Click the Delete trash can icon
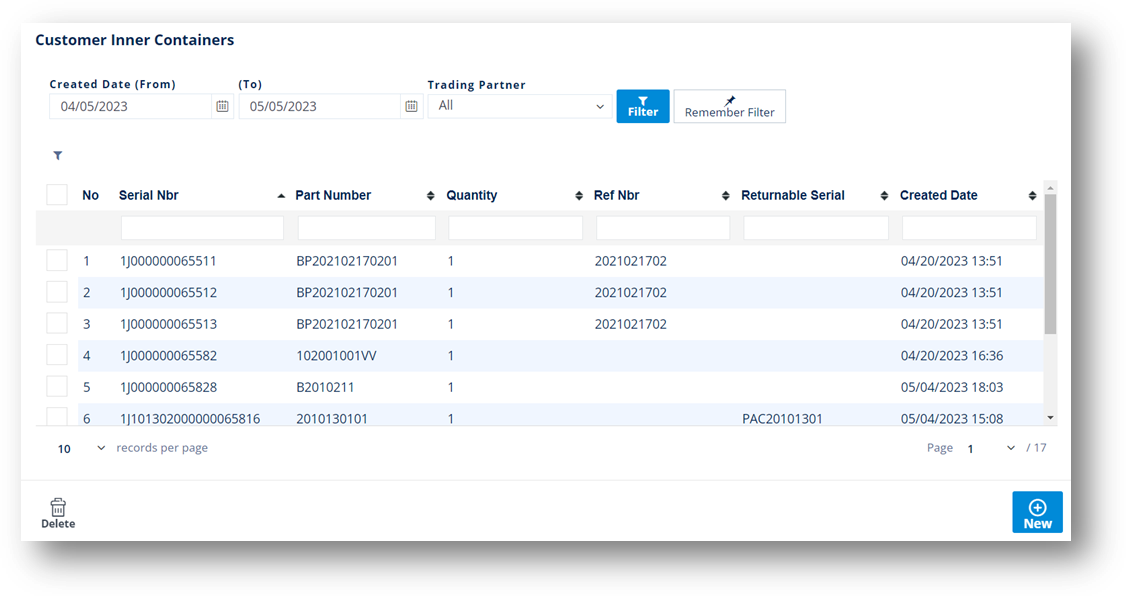Image resolution: width=1126 pixels, height=596 pixels. [58, 508]
